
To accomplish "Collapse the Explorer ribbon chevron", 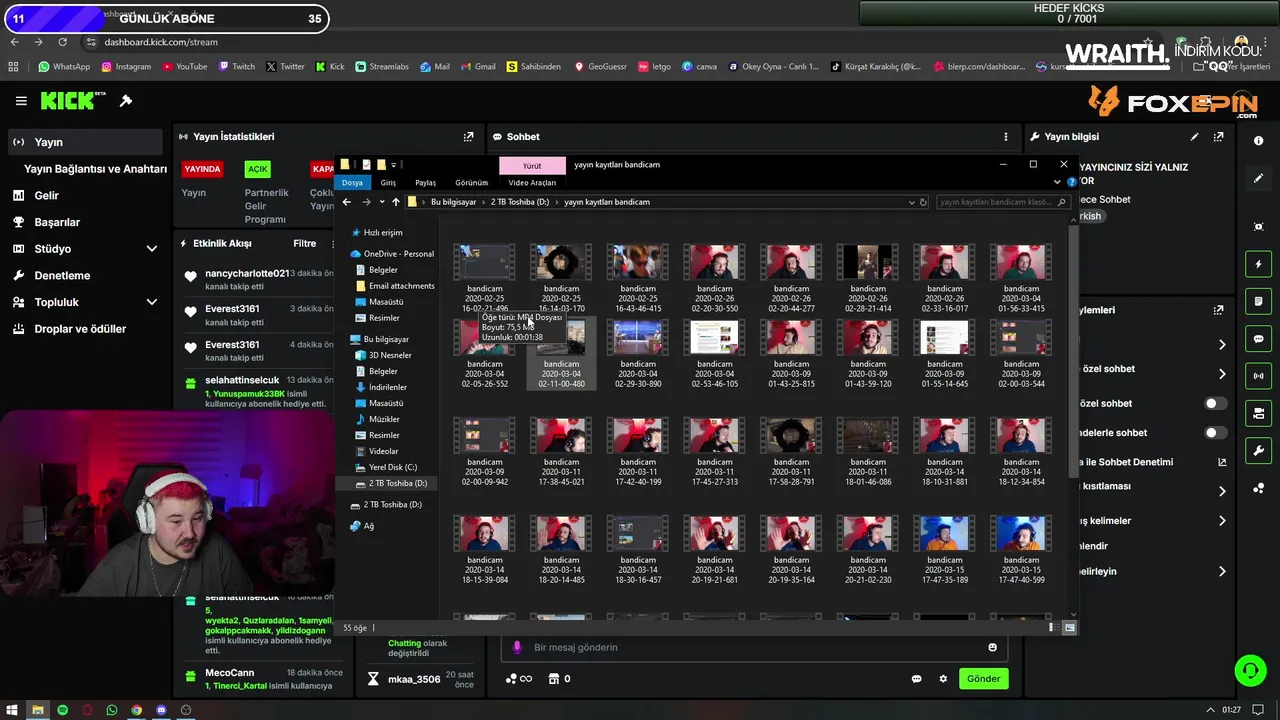I will 1057,182.
